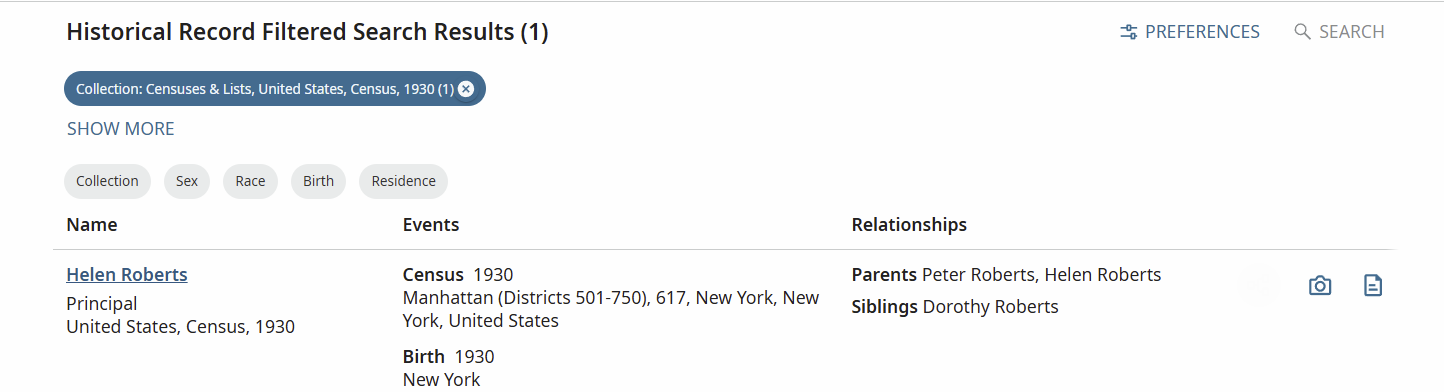Click the Relationships column header

click(x=909, y=225)
